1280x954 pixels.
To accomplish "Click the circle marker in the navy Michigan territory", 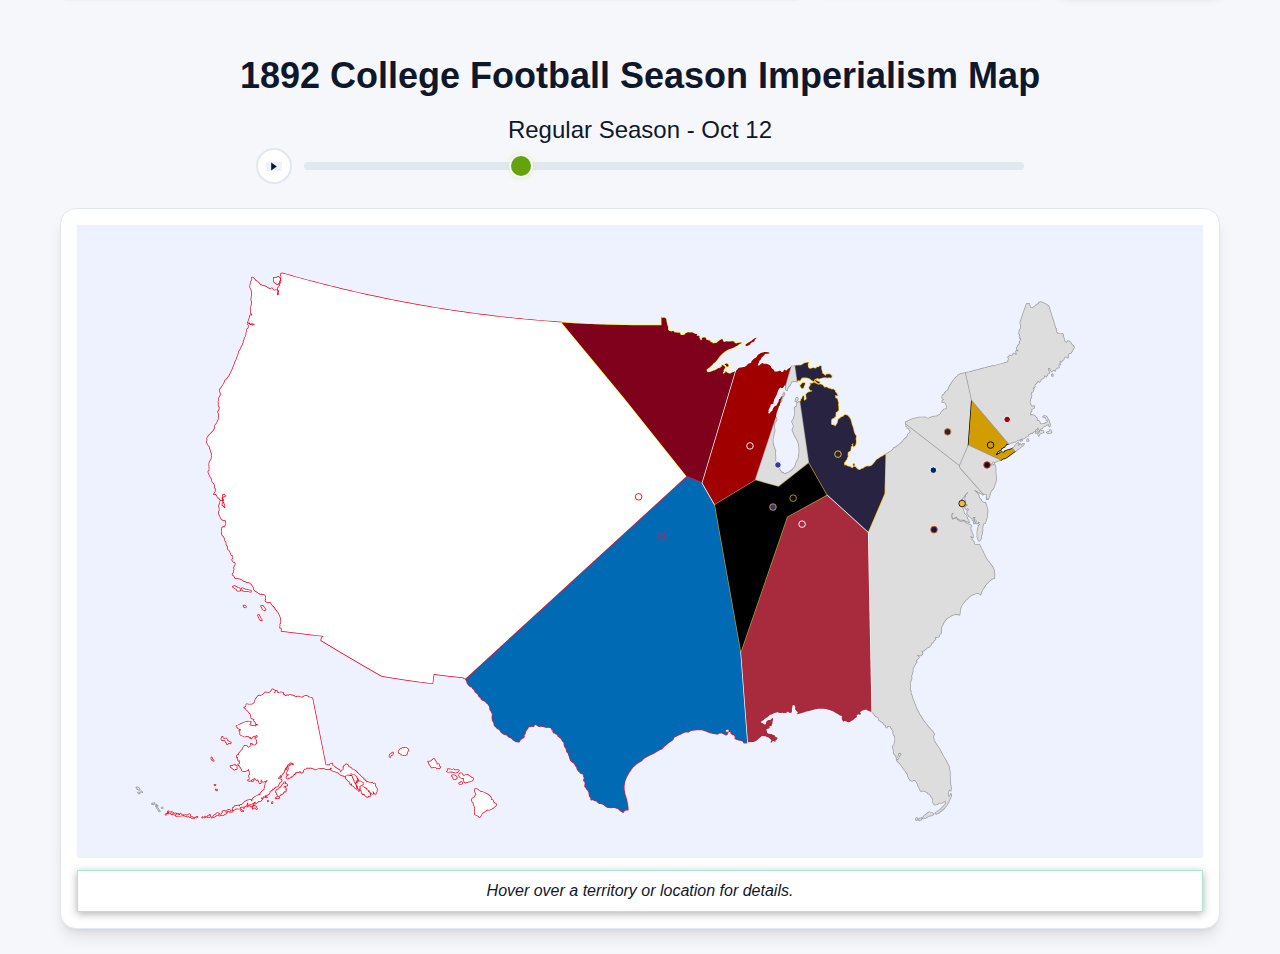I will click(838, 454).
